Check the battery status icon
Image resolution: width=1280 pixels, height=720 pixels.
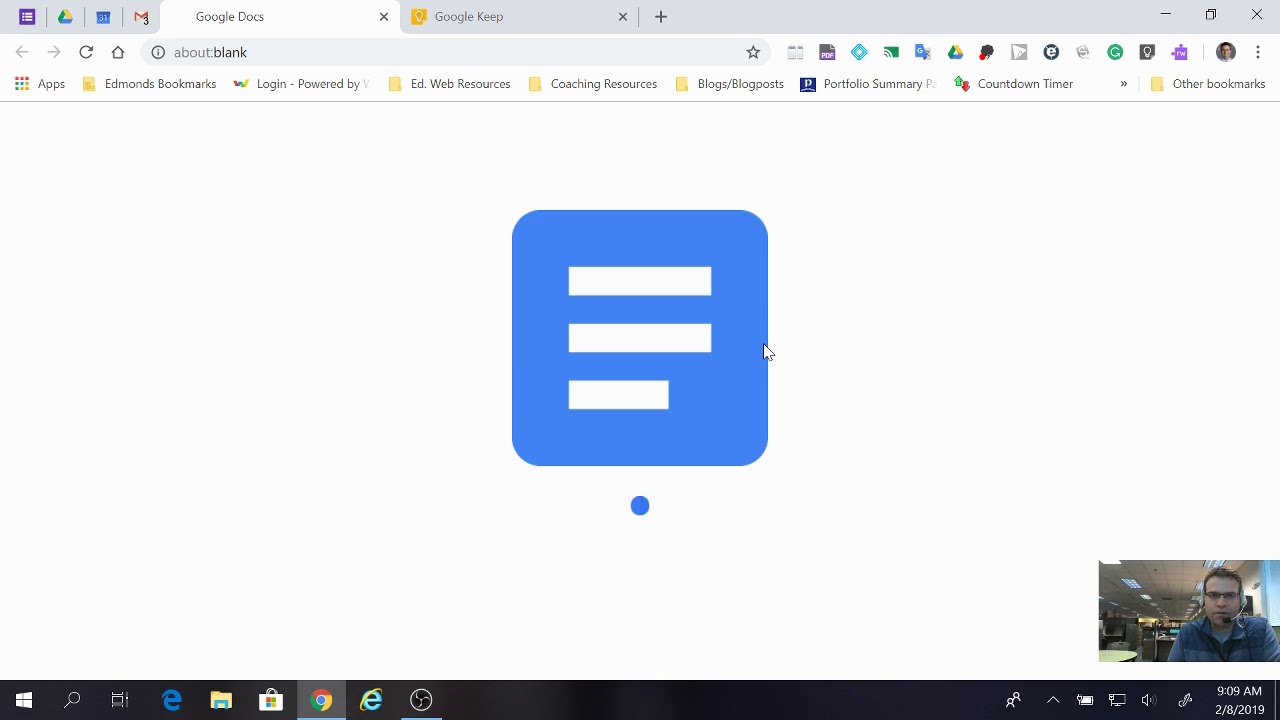pyautogui.click(x=1085, y=700)
